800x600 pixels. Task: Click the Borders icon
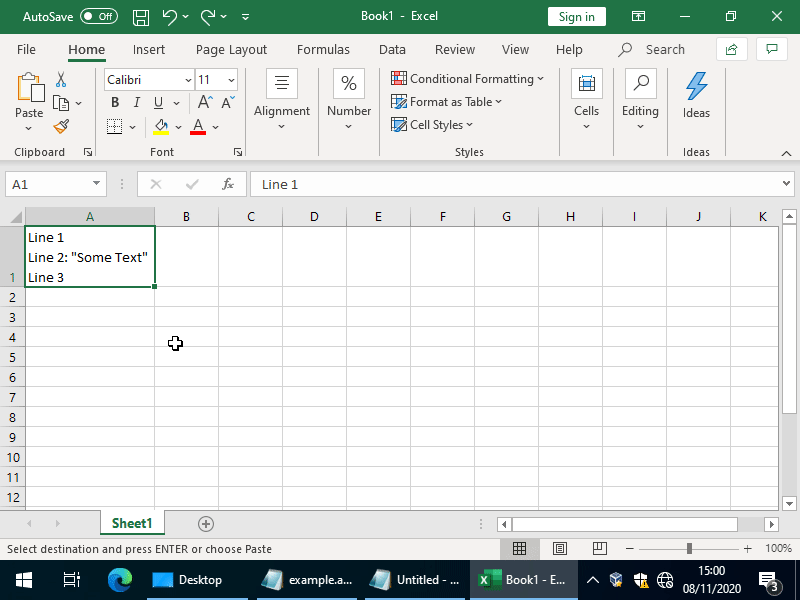pos(114,127)
